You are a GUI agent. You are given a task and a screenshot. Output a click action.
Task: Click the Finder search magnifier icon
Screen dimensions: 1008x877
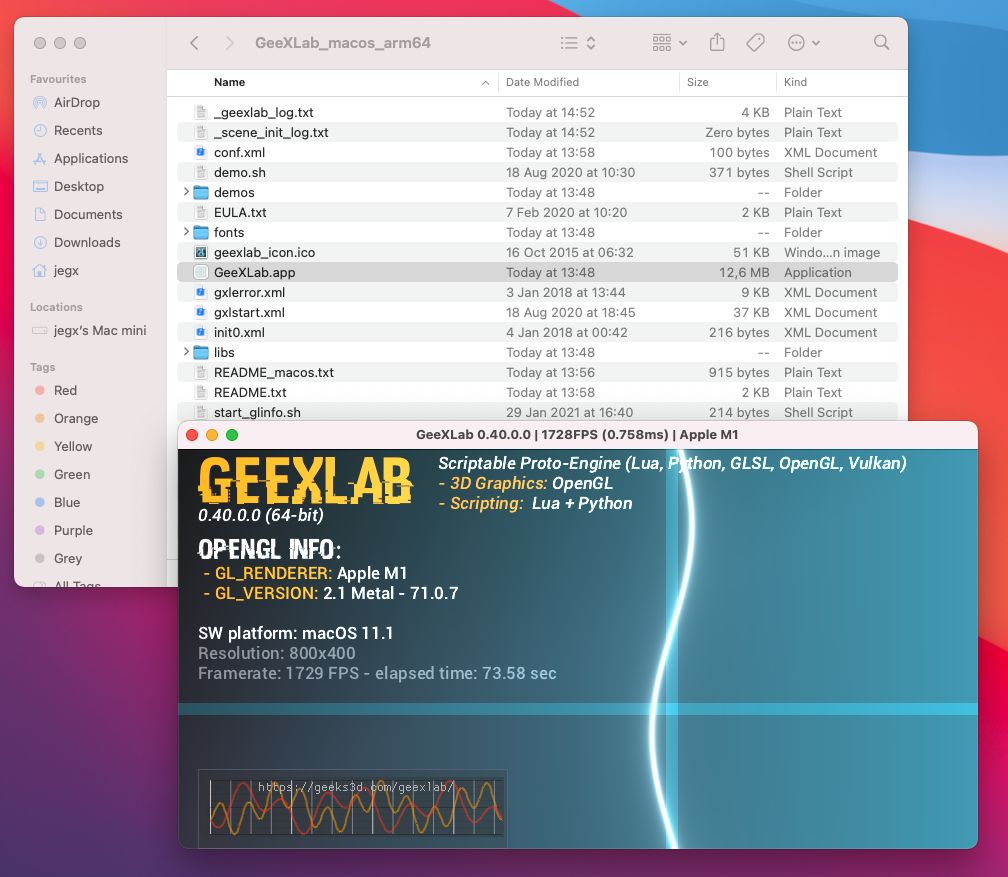coord(881,43)
